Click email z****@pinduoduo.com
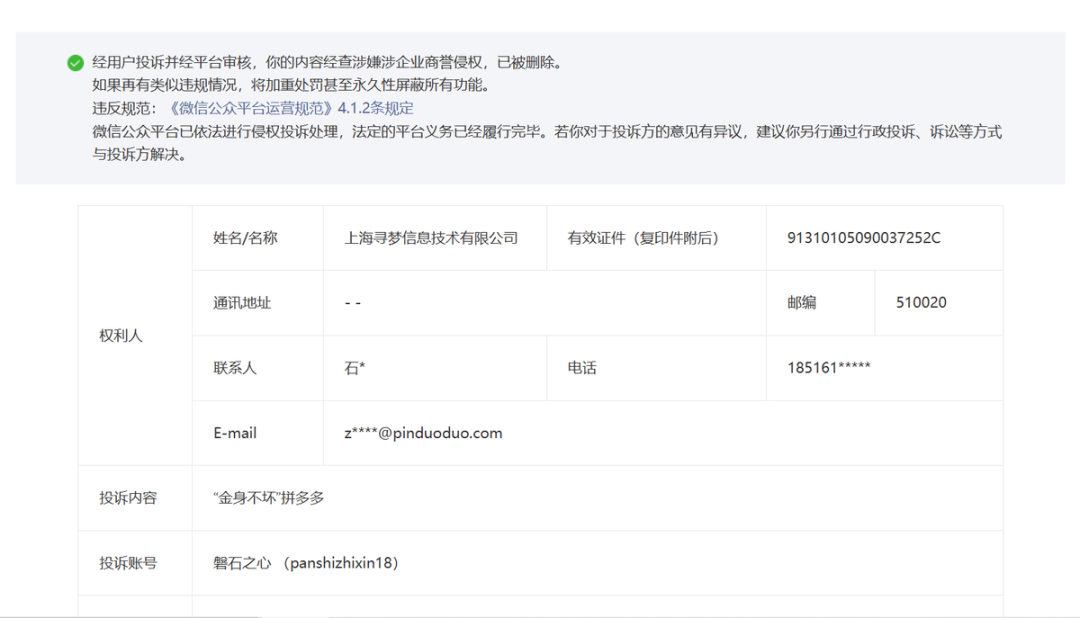Viewport: 1080px width, 618px height. point(424,433)
